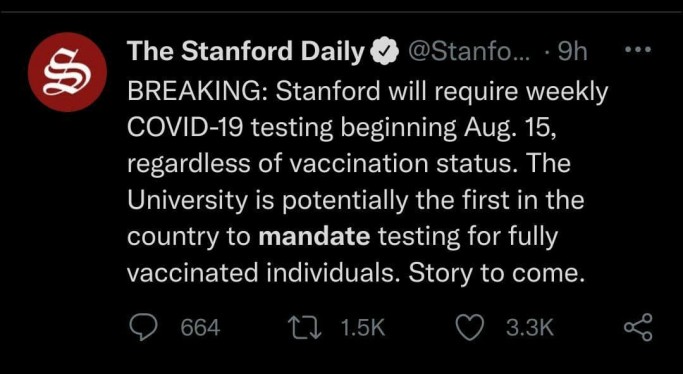Retweet using the arrows icon
This screenshot has width=683, height=374.
click(305, 327)
